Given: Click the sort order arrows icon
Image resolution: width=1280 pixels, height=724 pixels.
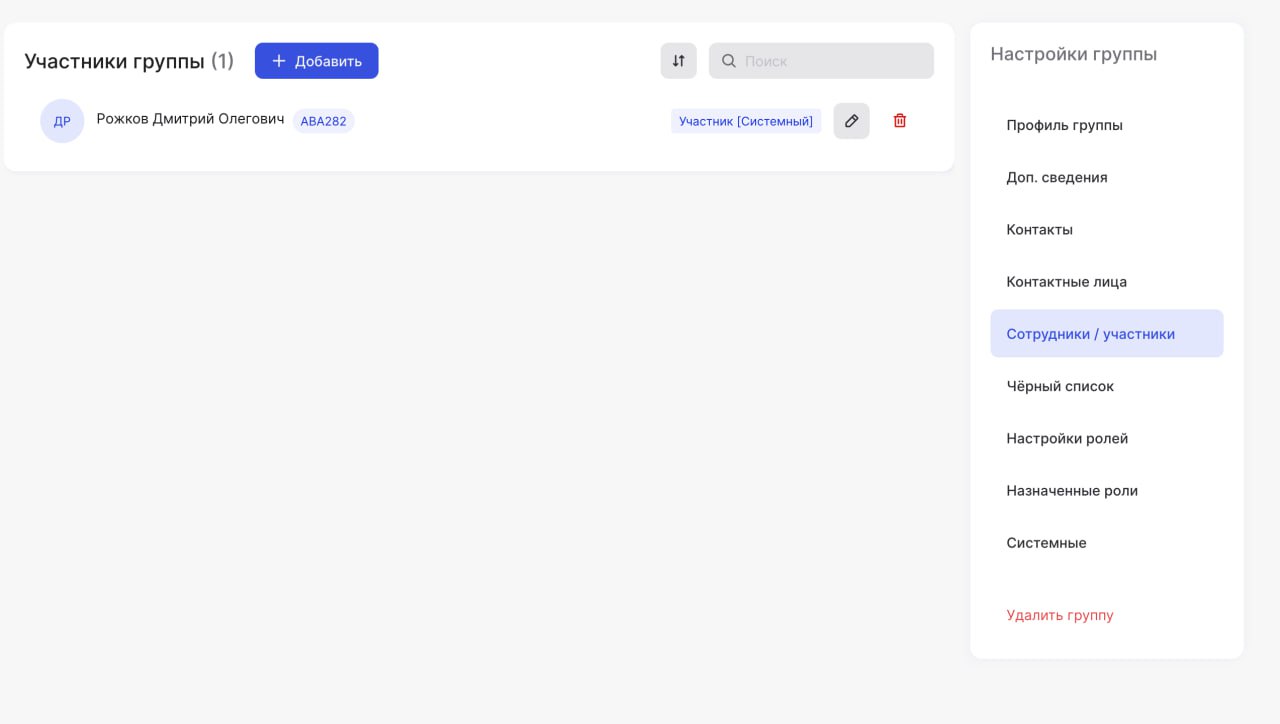Looking at the screenshot, I should click(x=678, y=61).
